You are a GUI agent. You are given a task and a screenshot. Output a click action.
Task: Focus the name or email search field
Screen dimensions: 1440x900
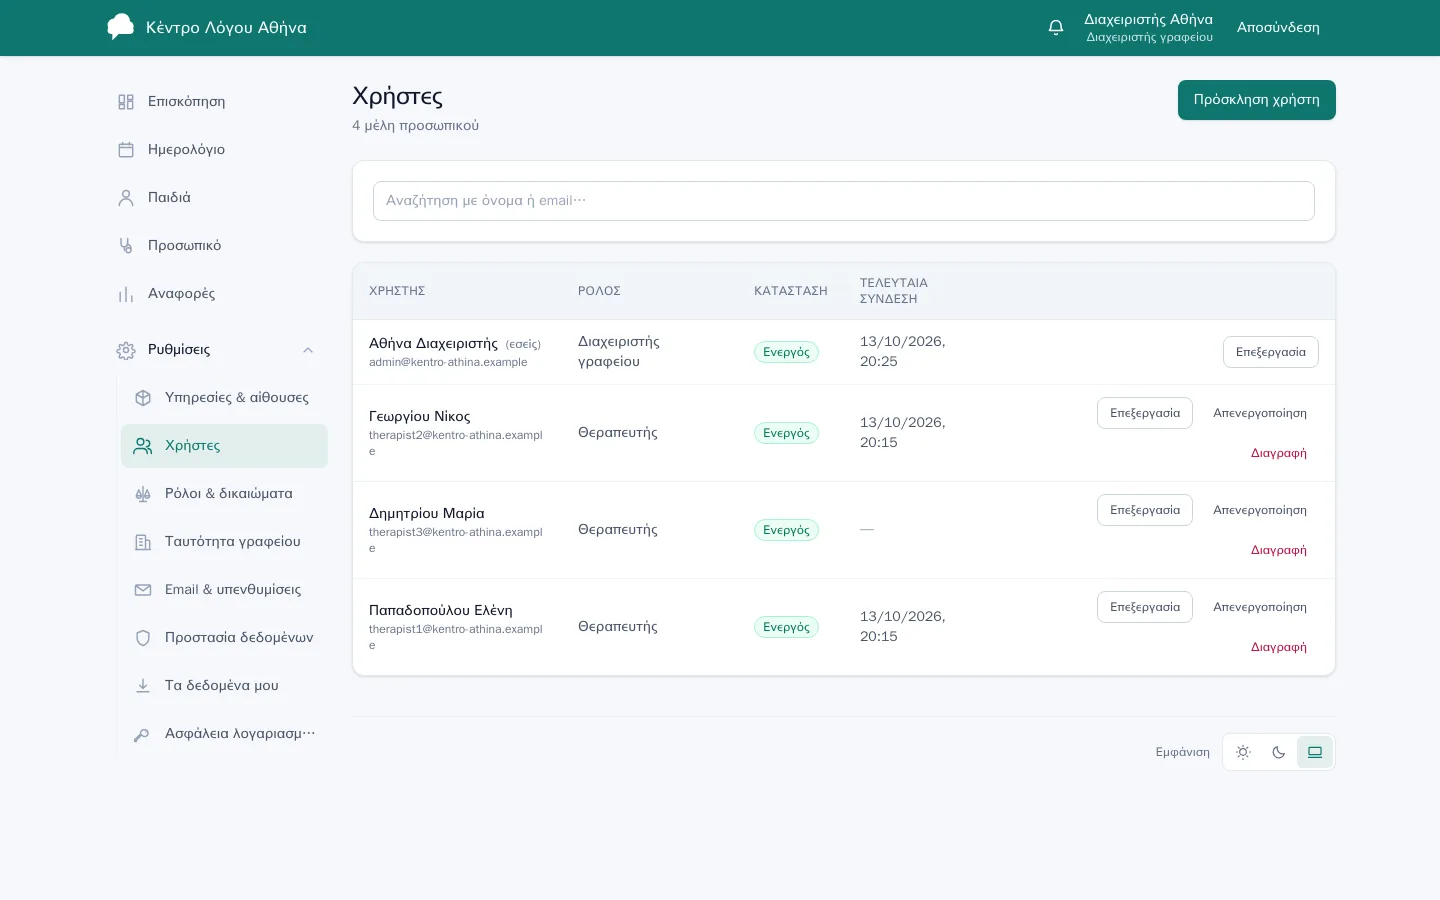pos(844,201)
